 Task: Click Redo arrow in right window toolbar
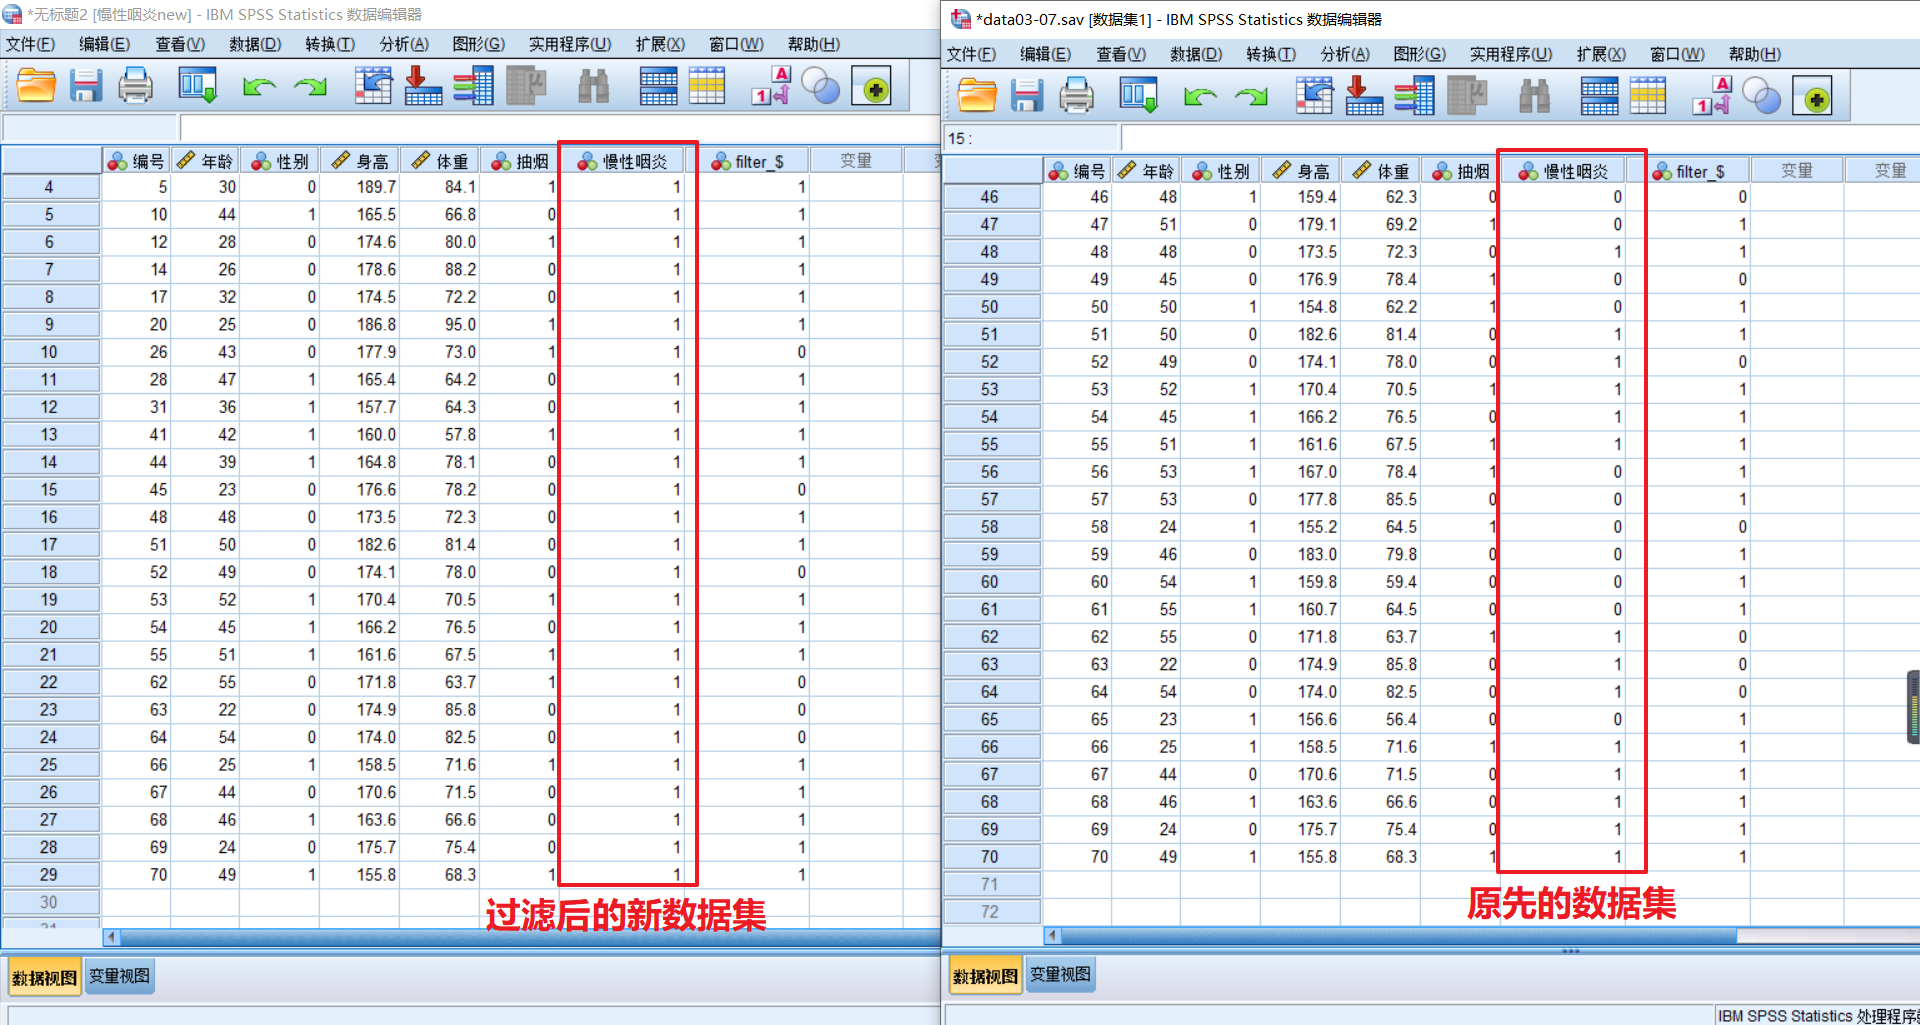1251,96
